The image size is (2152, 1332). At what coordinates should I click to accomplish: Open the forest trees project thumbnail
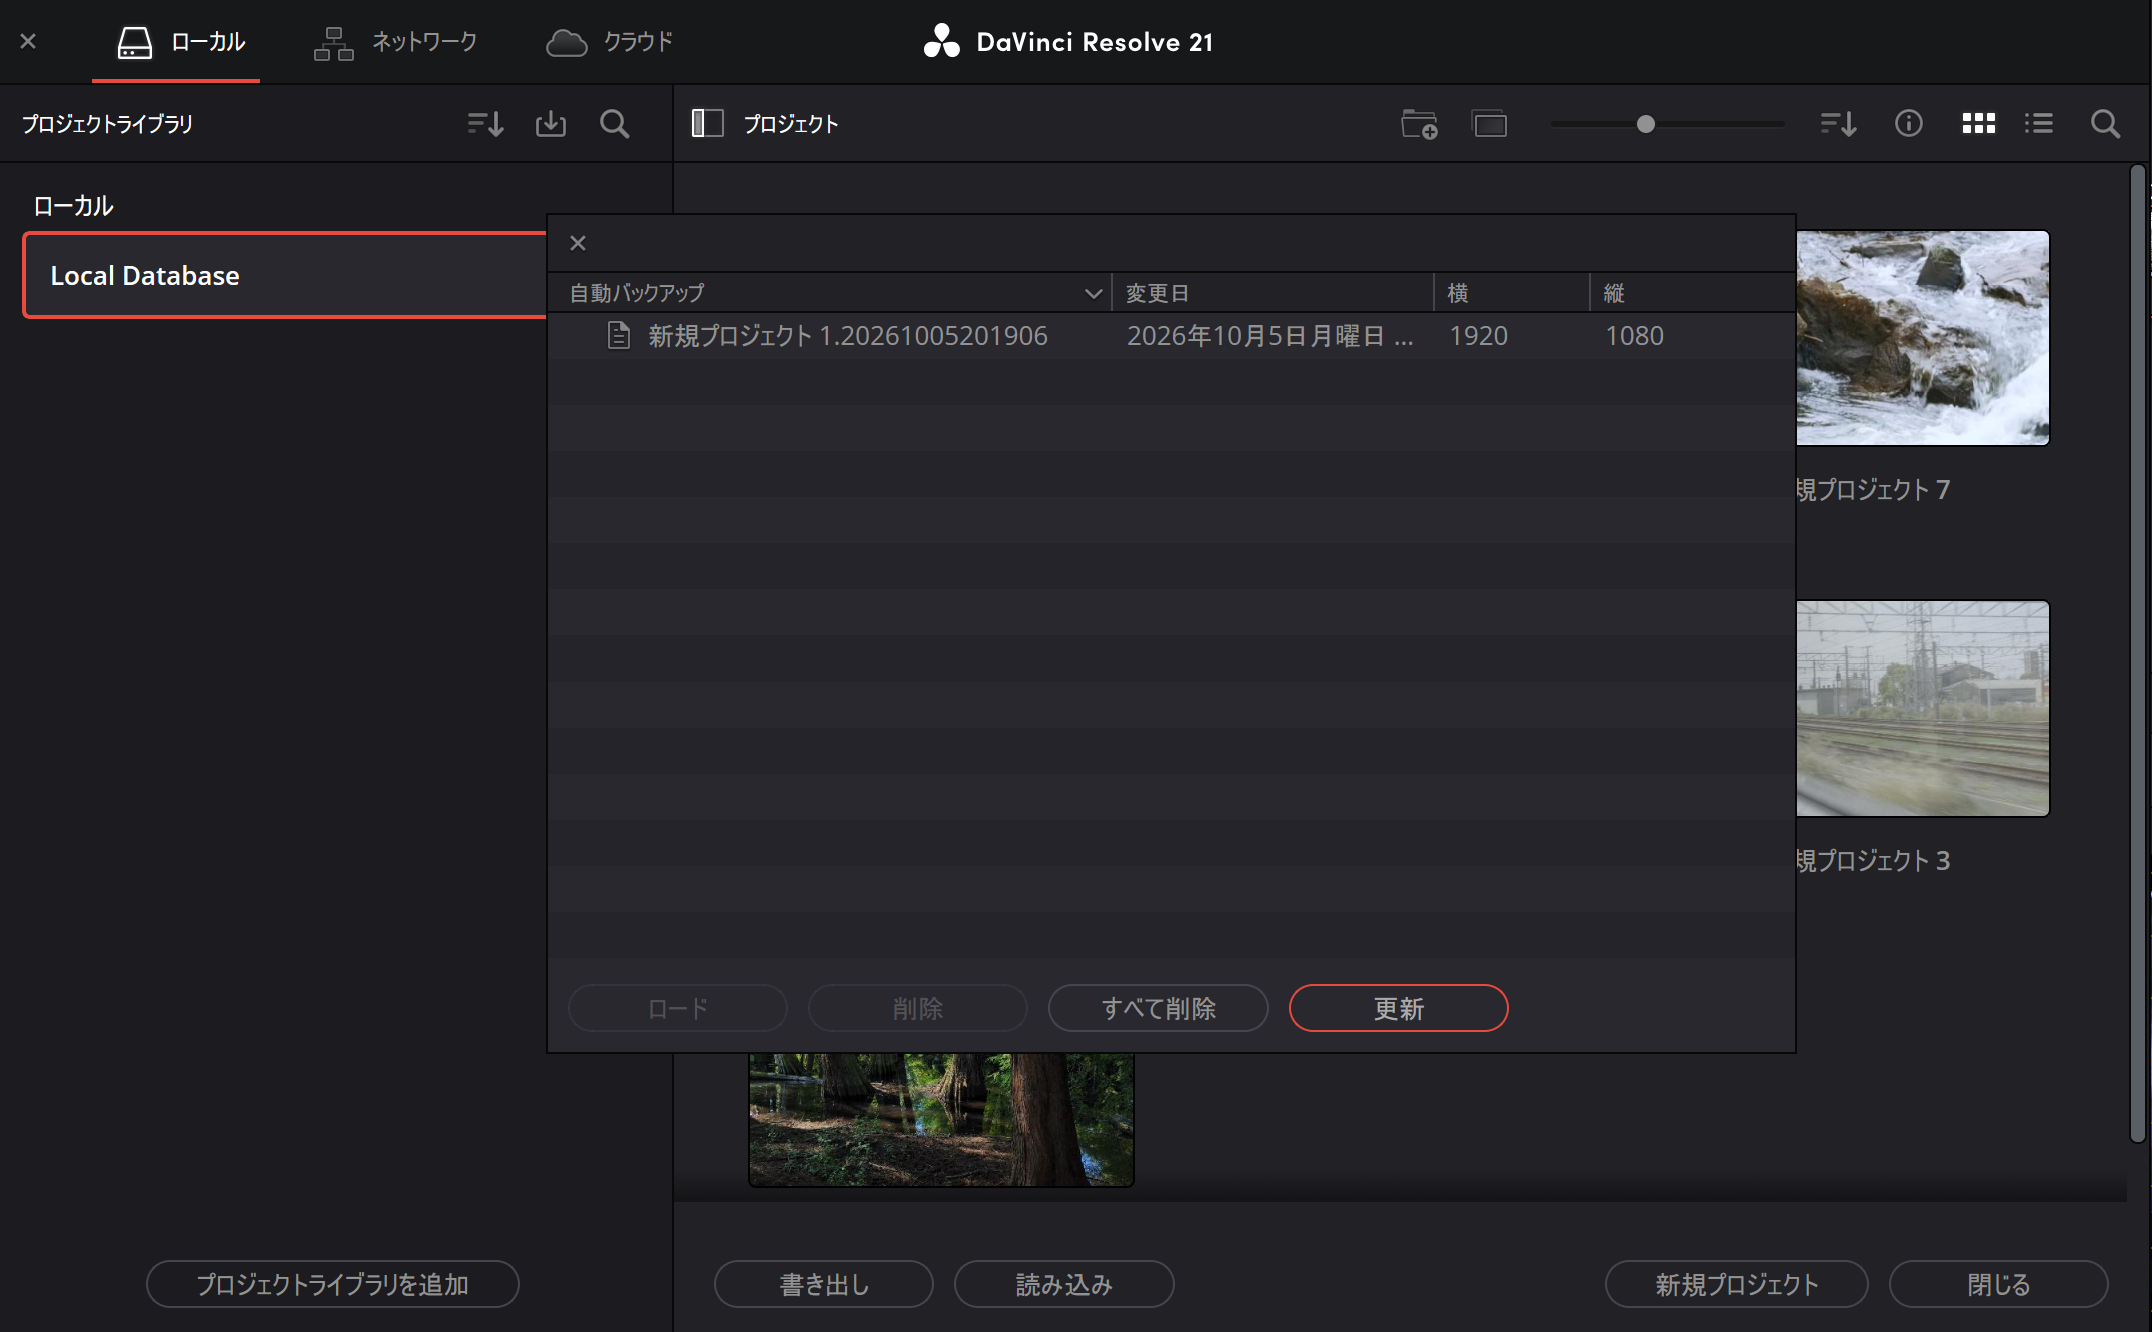(x=941, y=1119)
